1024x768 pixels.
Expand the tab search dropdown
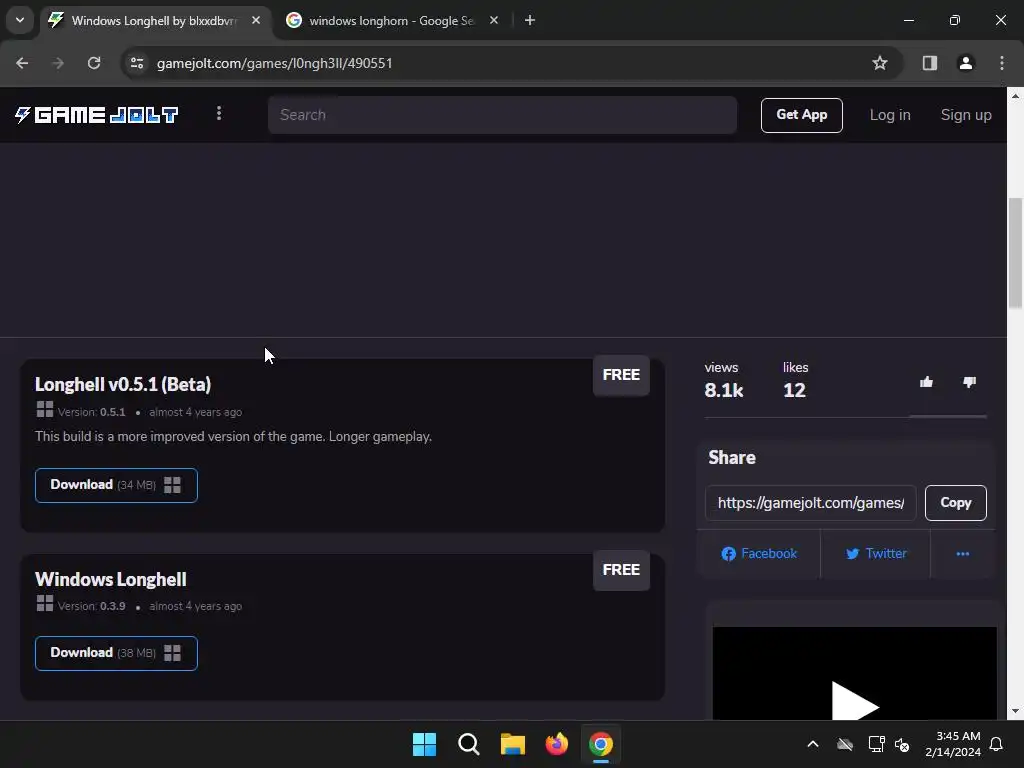[20, 20]
